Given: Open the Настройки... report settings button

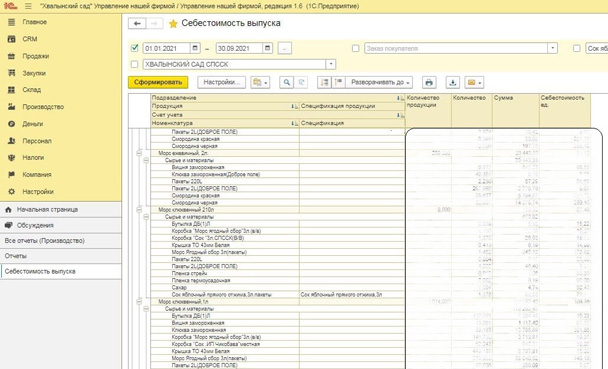Looking at the screenshot, I should click(x=221, y=82).
